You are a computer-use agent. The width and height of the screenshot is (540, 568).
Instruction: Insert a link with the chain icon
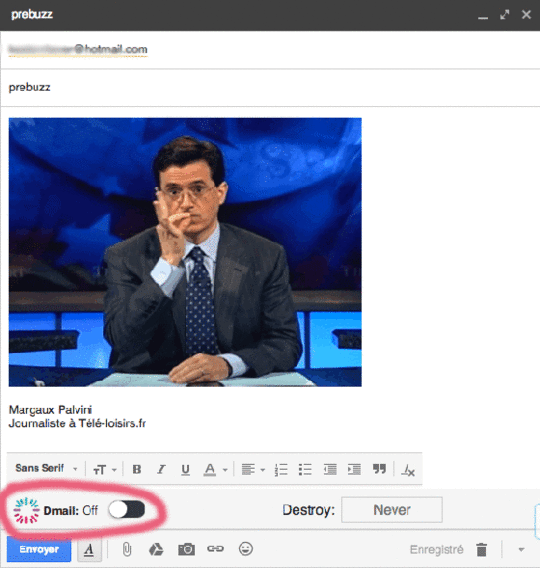[x=215, y=549]
